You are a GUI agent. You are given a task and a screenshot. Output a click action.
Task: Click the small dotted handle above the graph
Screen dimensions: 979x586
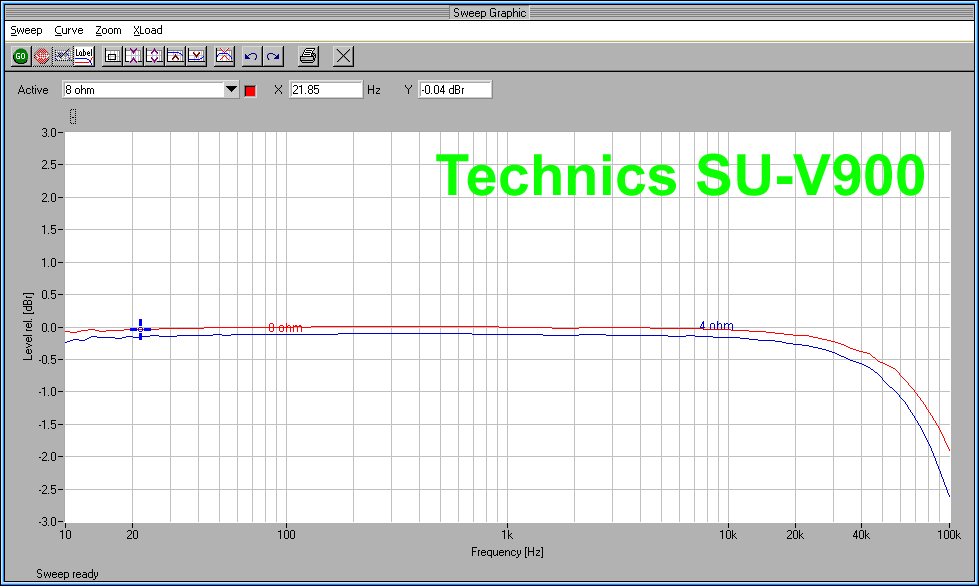pos(73,116)
